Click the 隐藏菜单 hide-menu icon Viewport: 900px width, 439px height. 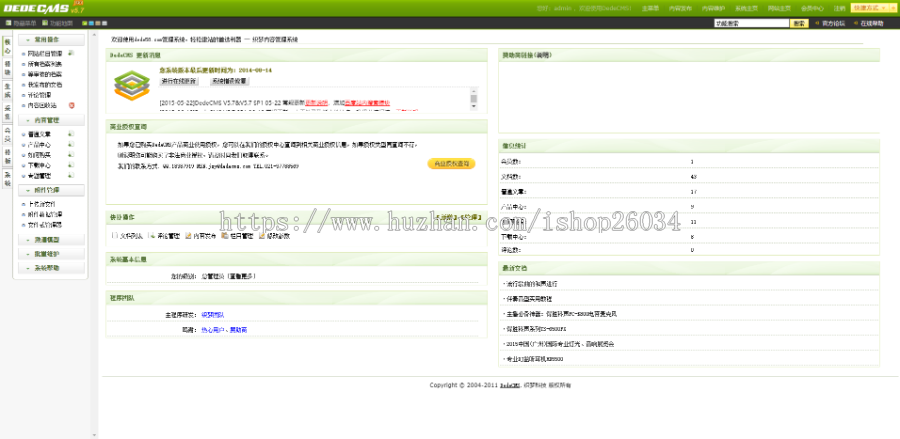click(8, 24)
